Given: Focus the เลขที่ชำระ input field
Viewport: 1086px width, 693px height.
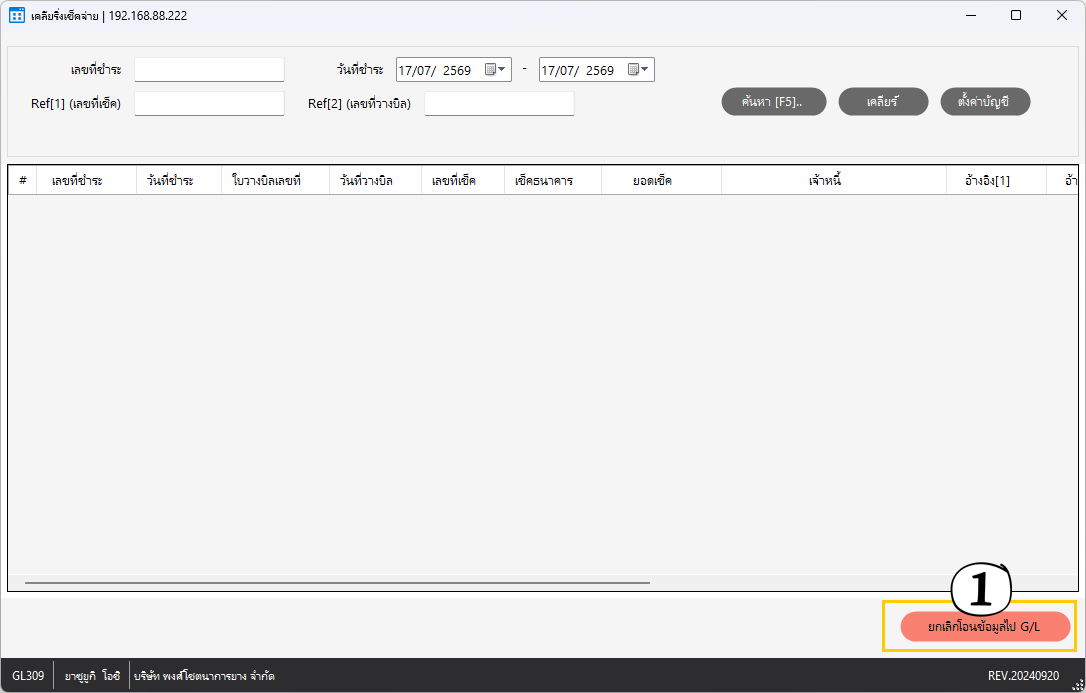Looking at the screenshot, I should 209,69.
